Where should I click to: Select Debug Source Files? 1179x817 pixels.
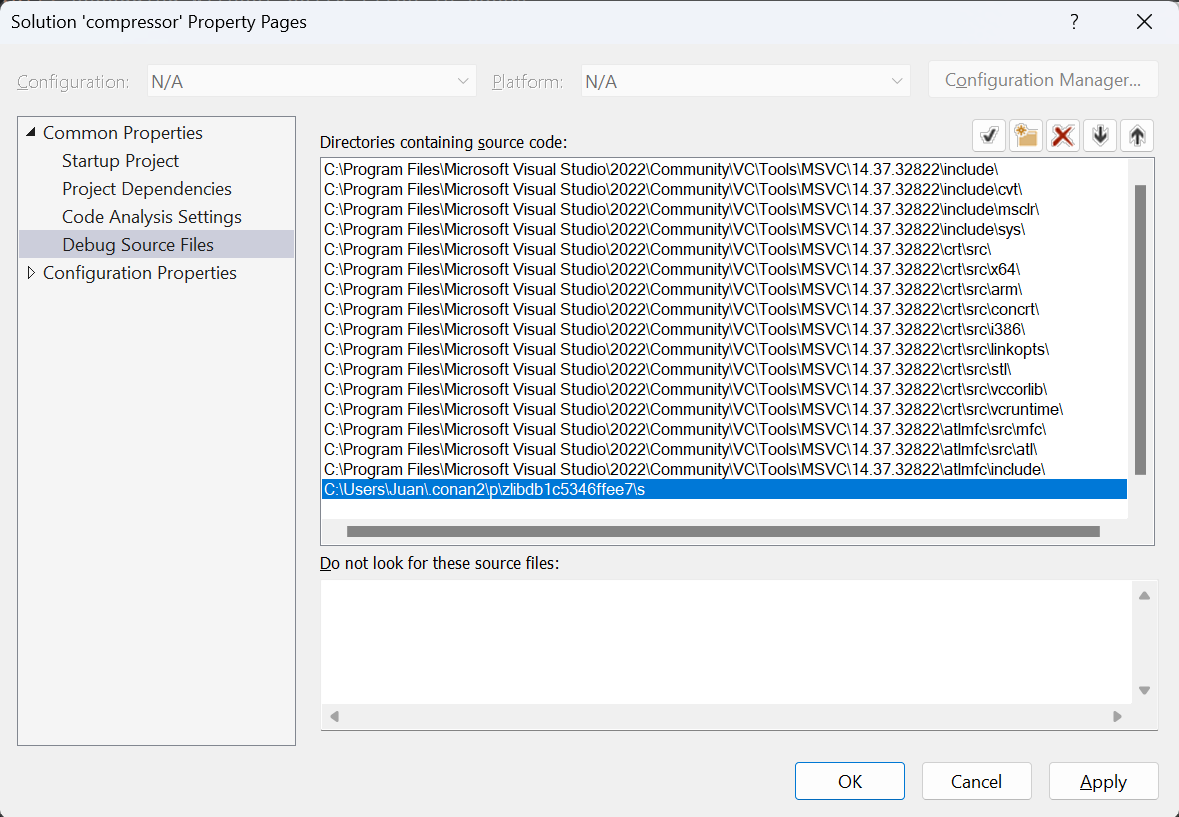138,244
